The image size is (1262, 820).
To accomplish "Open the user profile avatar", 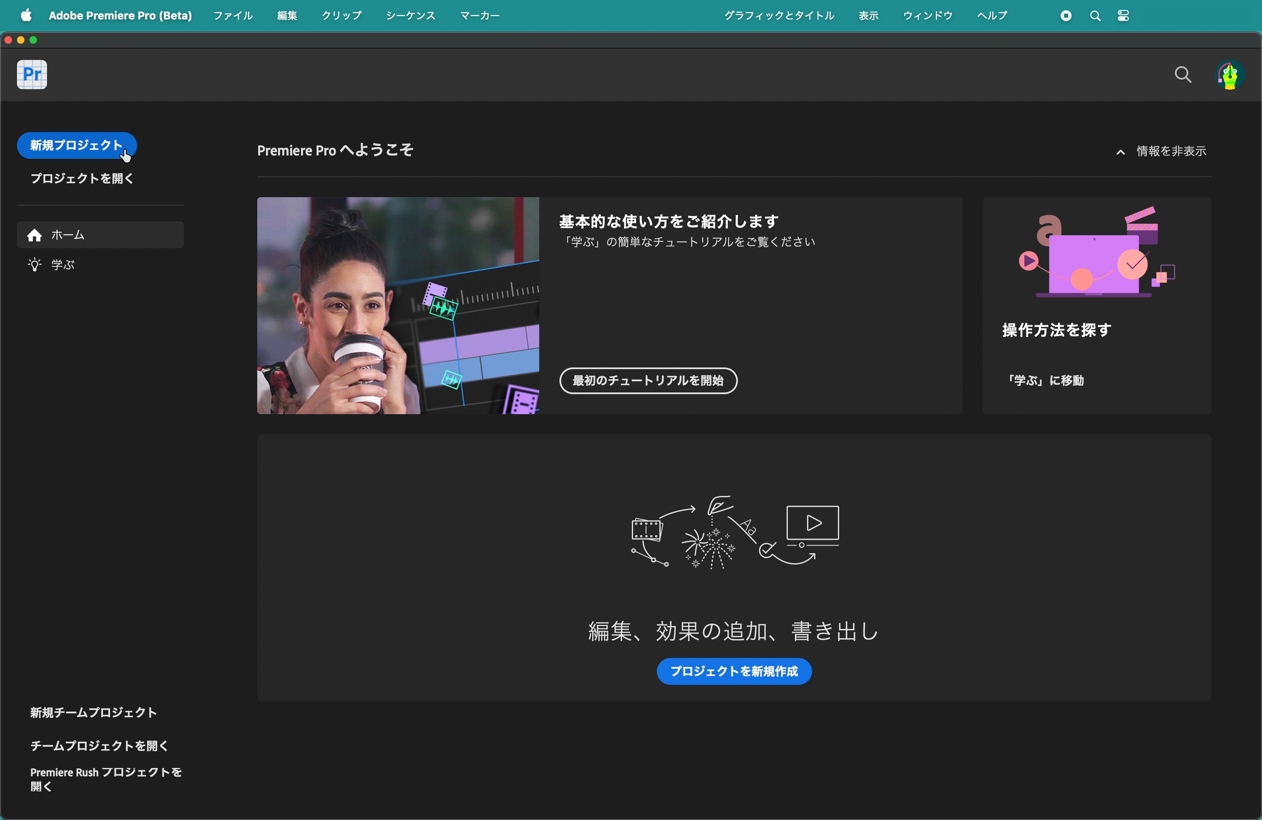I will click(x=1229, y=75).
